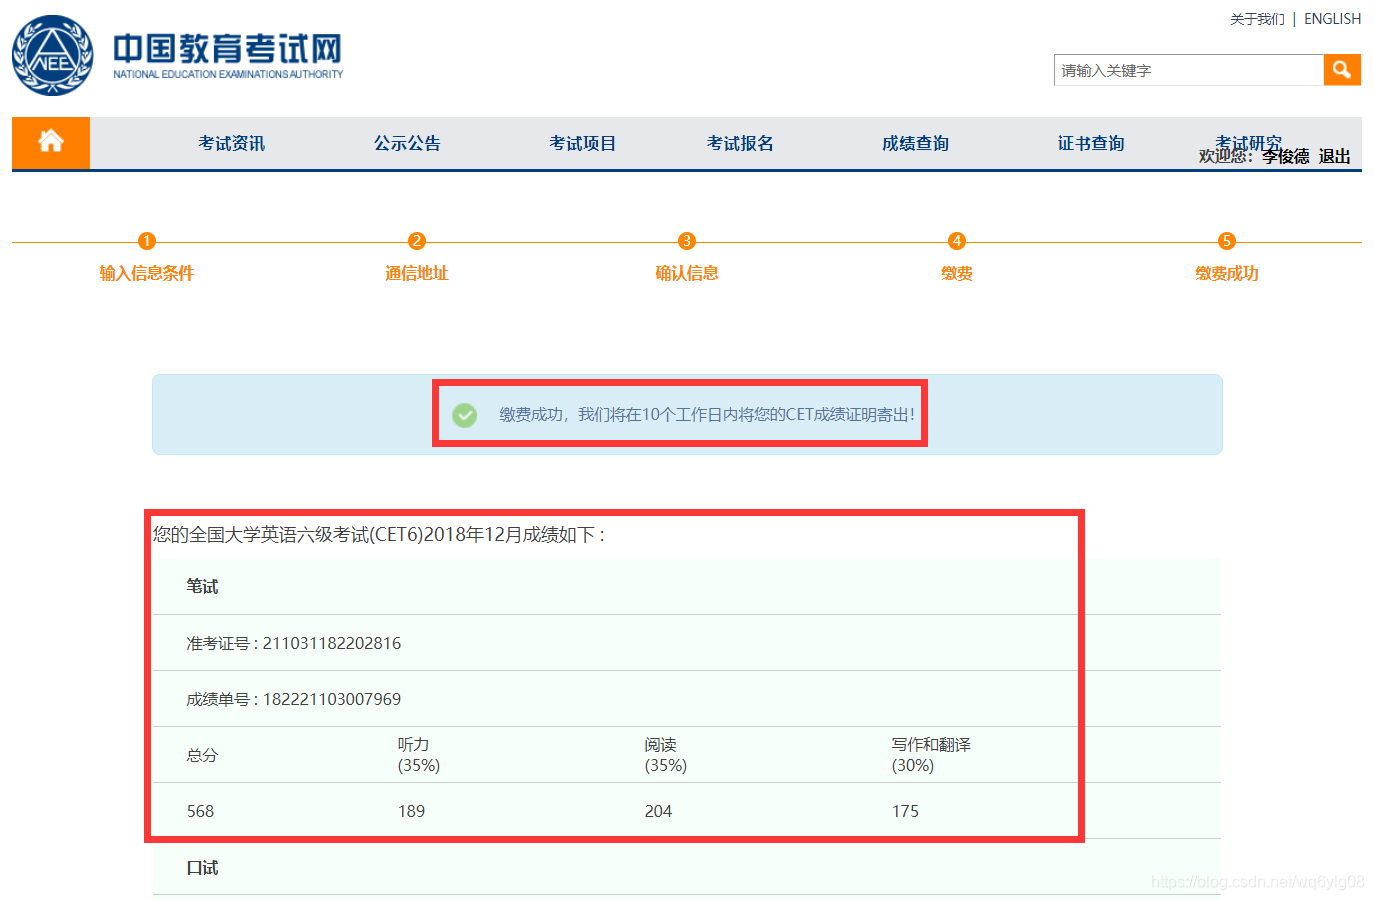Image resolution: width=1374 pixels, height=900 pixels.
Task: Click the 口试 section header
Action: (x=202, y=867)
